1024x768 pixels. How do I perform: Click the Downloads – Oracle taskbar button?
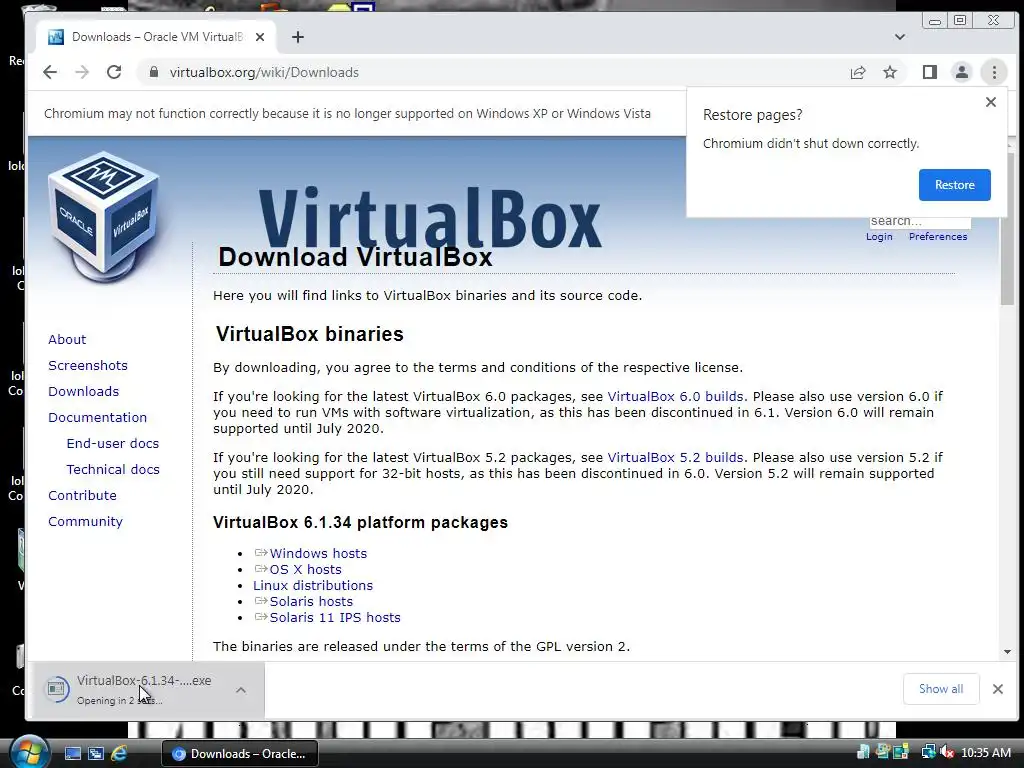pos(240,754)
